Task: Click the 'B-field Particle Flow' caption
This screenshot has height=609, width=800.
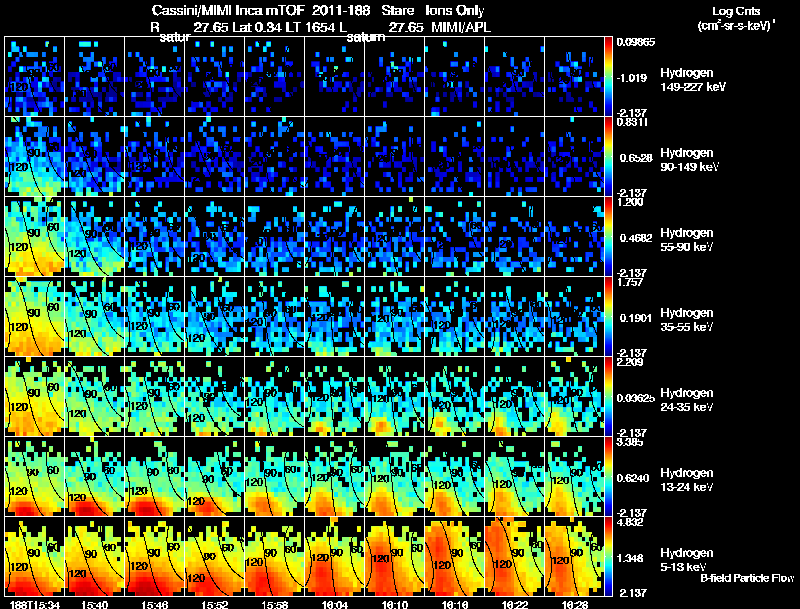Action: point(747,578)
